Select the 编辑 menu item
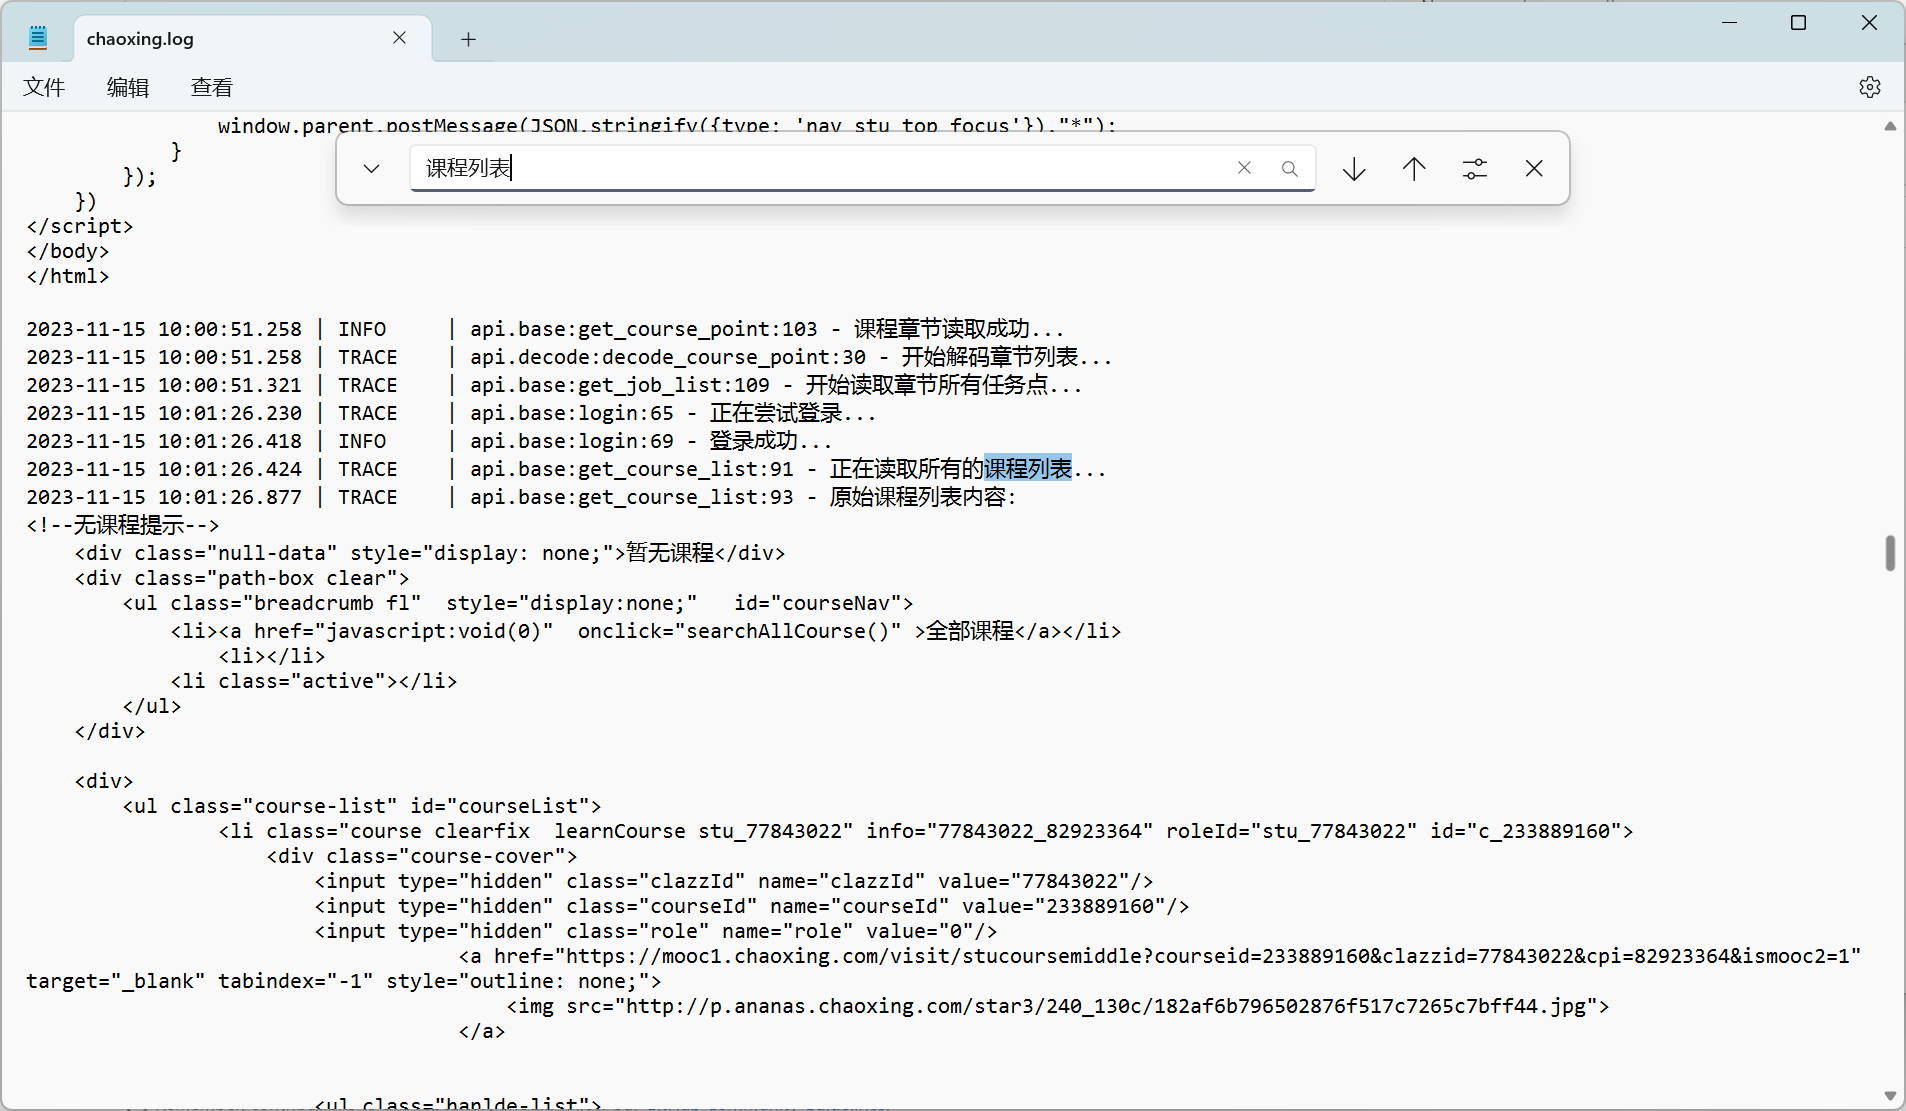1906x1111 pixels. 127,87
